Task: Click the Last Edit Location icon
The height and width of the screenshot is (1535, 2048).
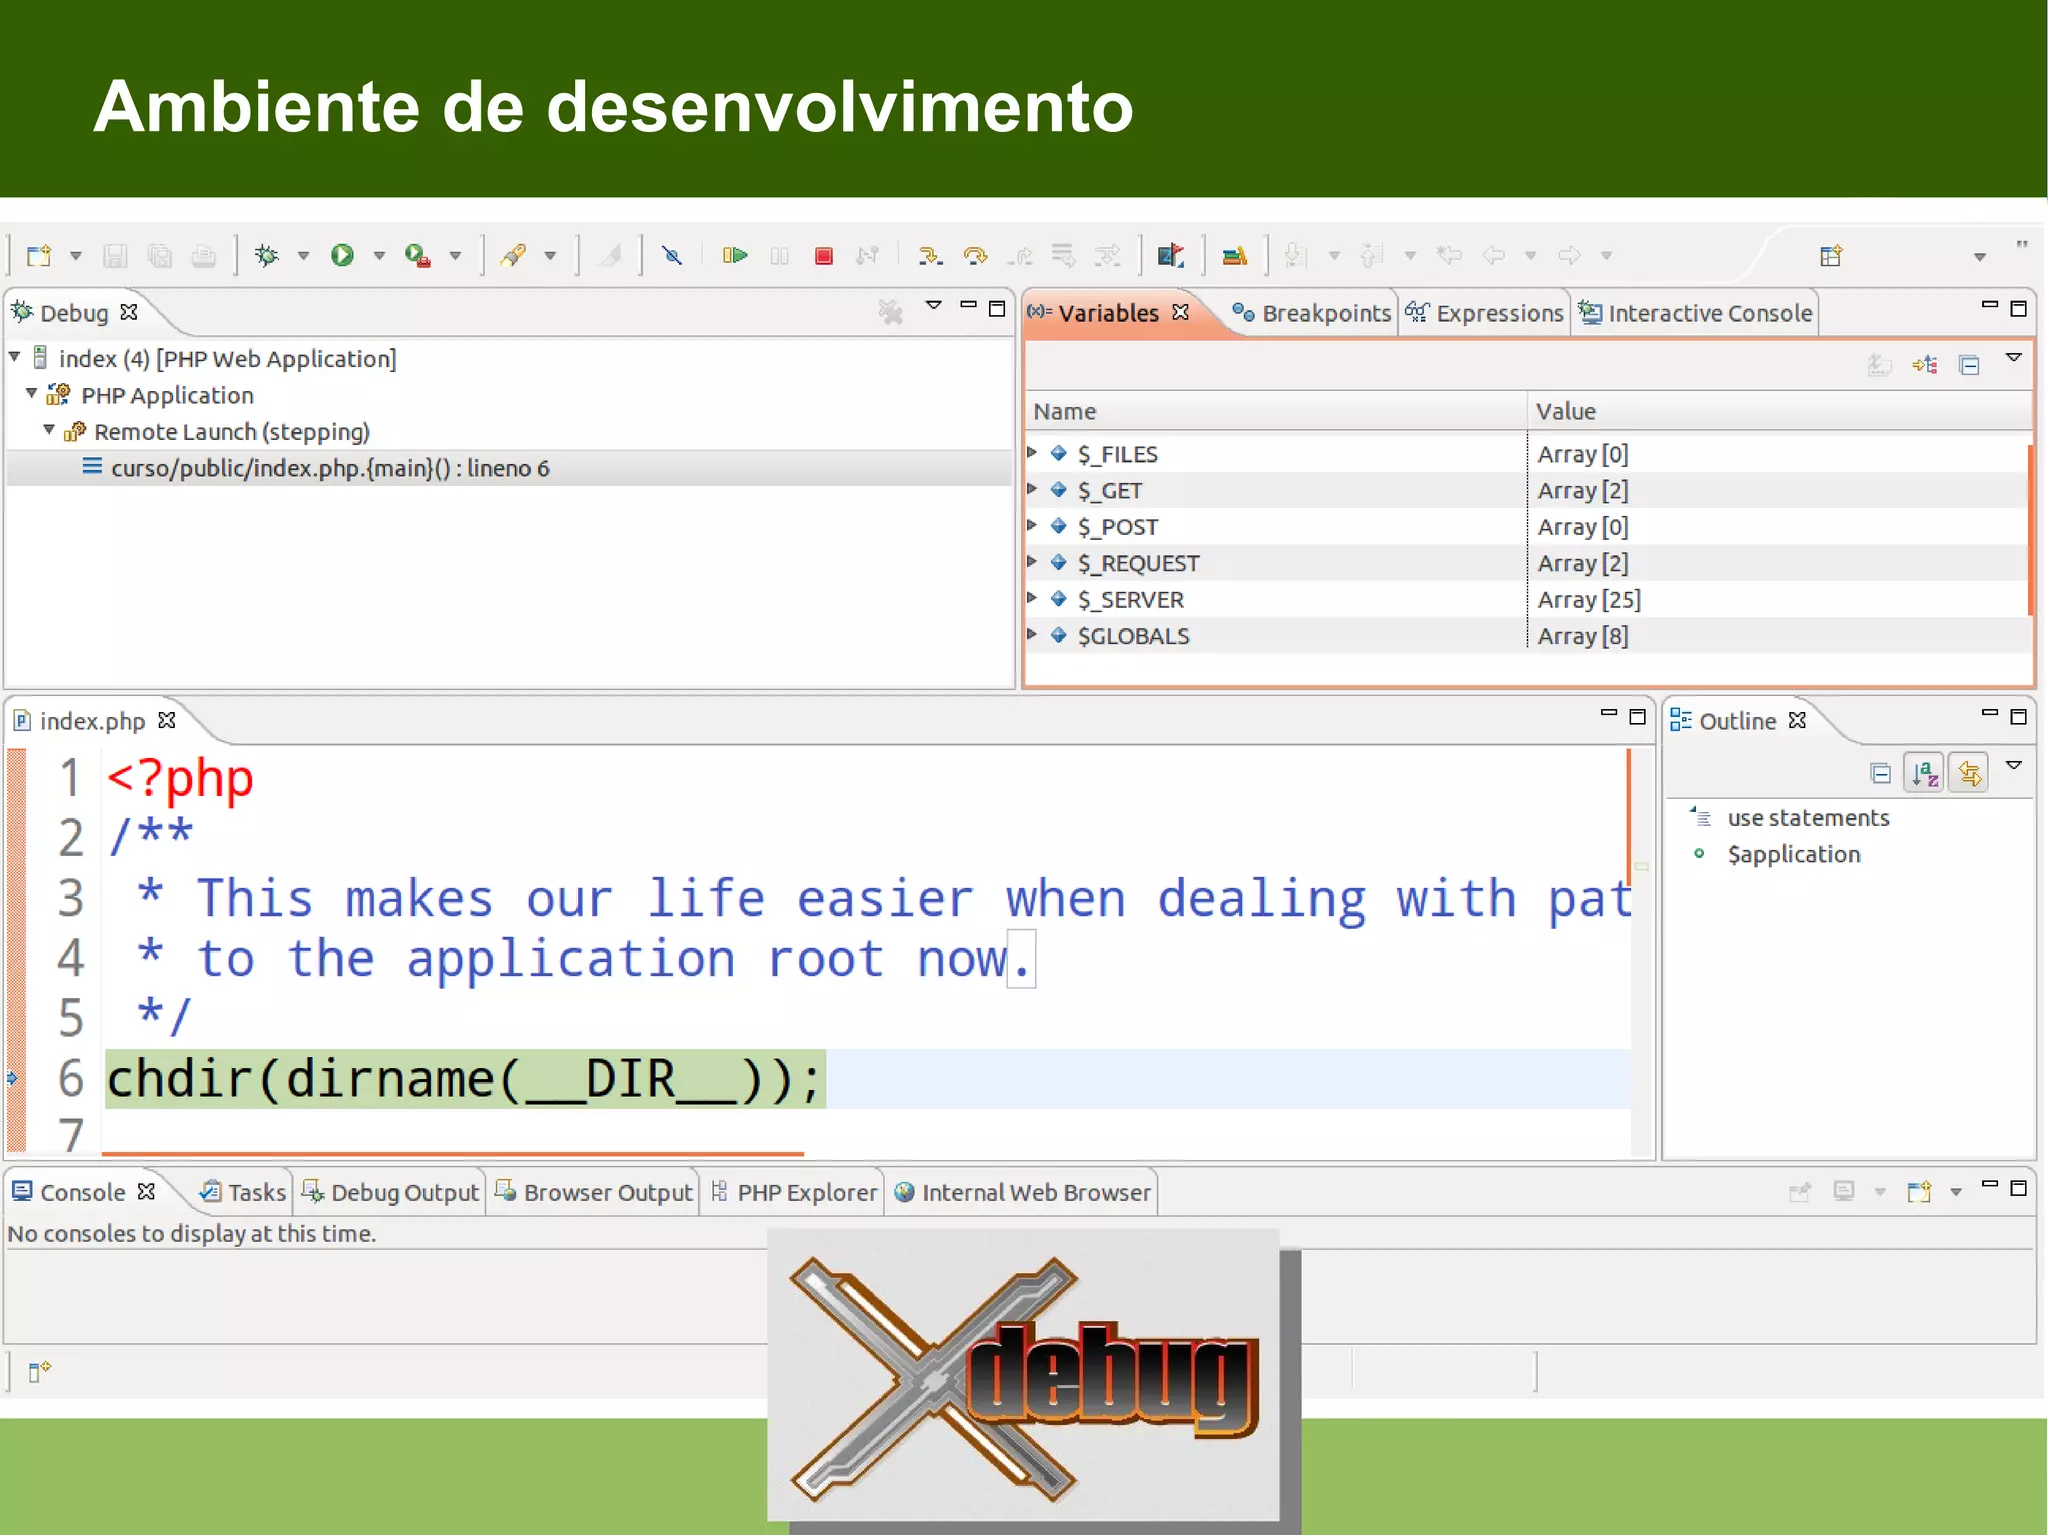Action: [x=1449, y=256]
